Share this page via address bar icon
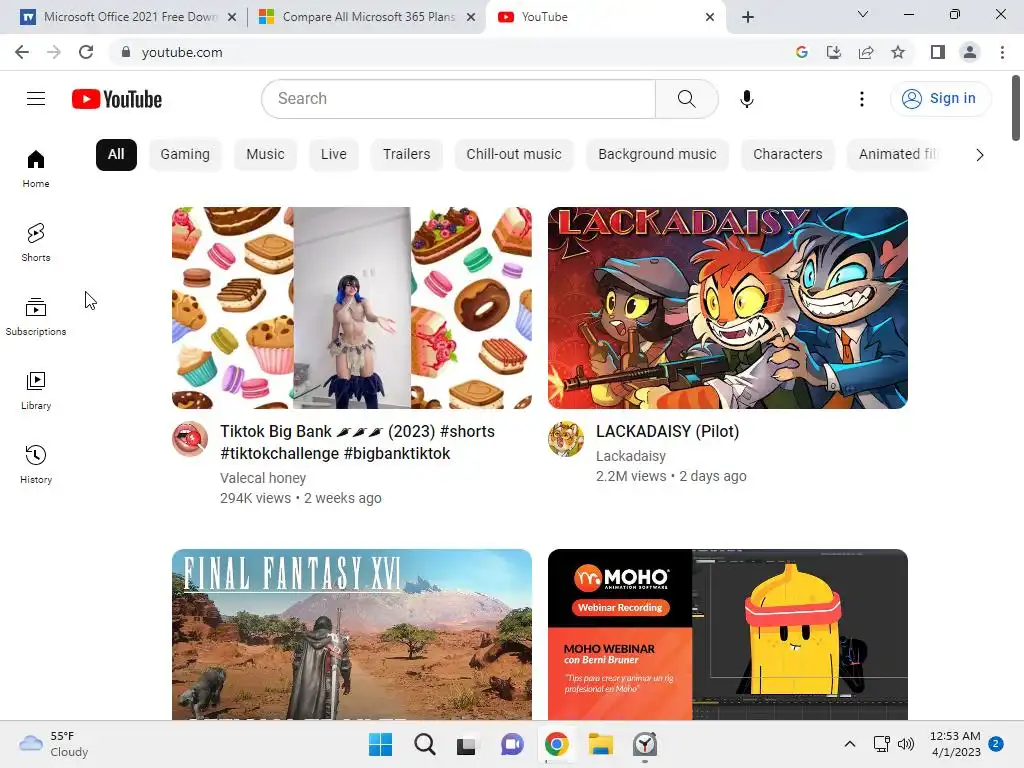1024x768 pixels. pos(866,52)
